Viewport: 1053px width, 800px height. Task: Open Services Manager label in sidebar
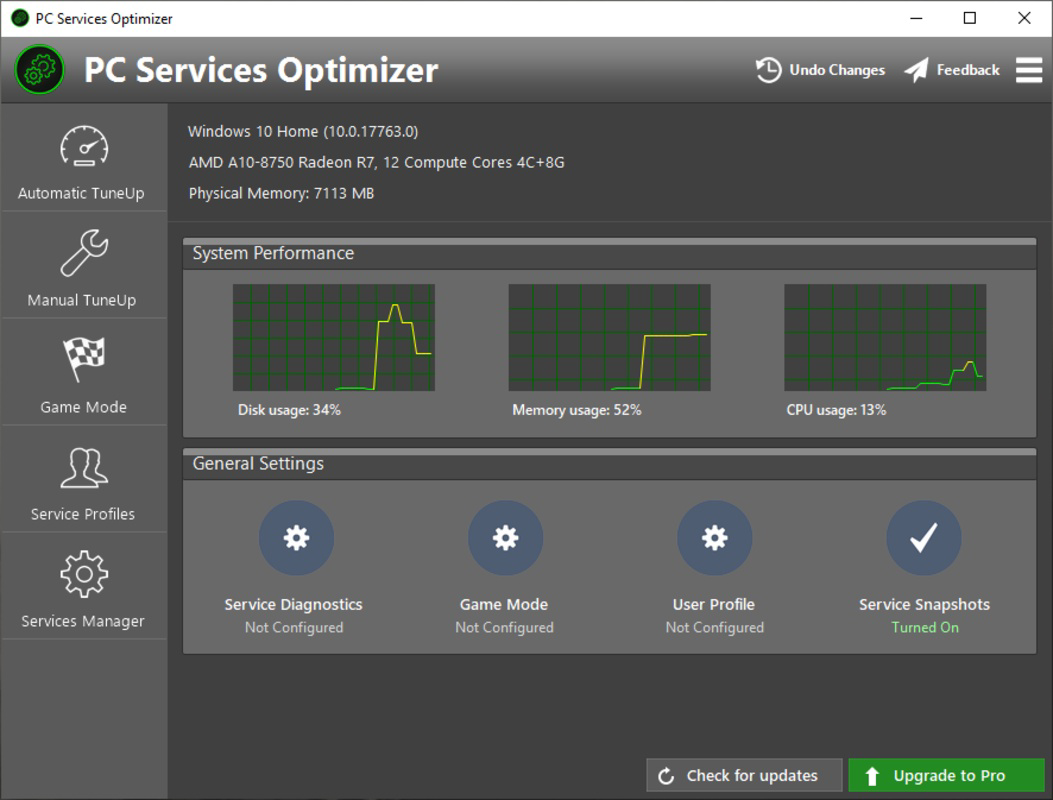pos(83,621)
